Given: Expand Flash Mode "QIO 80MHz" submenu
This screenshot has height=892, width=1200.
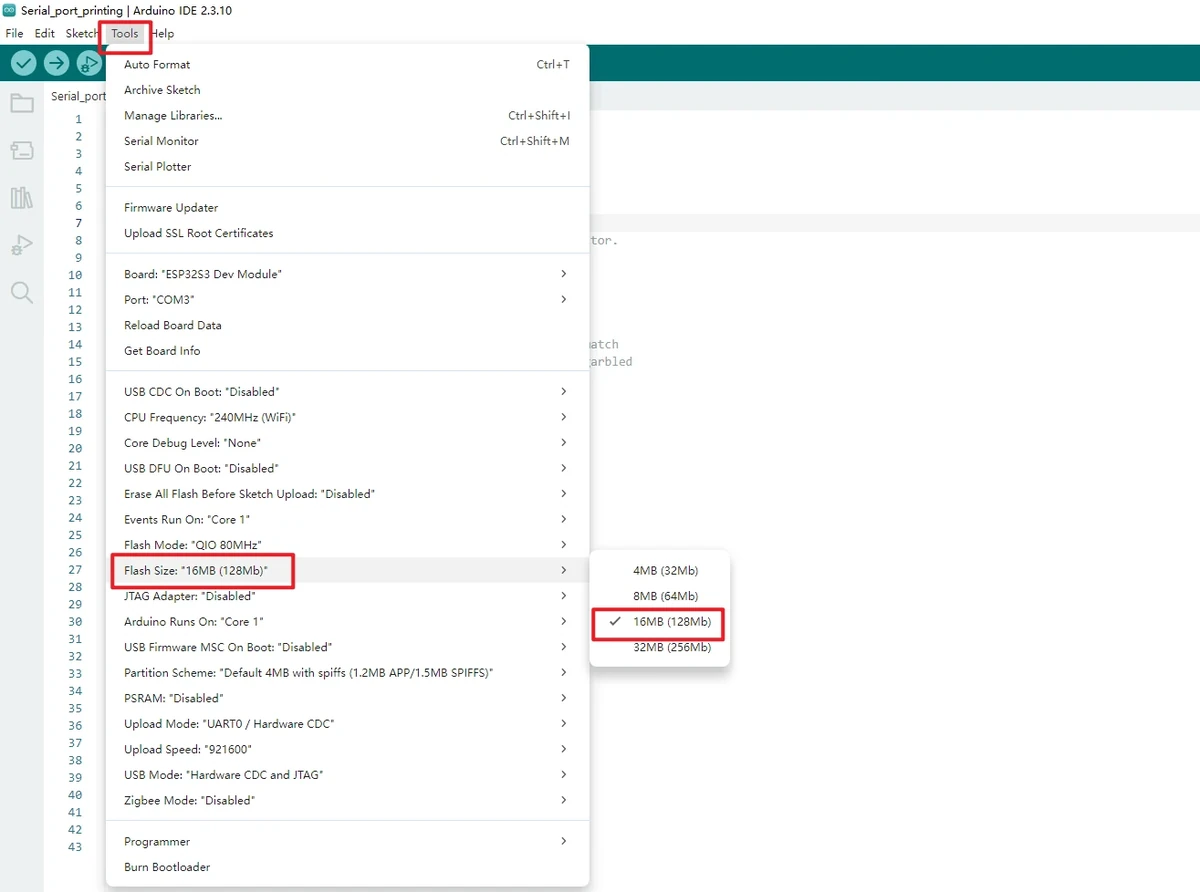Looking at the screenshot, I should pyautogui.click(x=348, y=545).
